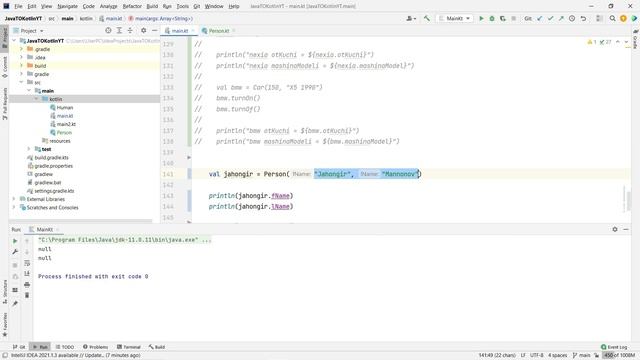Open the Tools menu
This screenshot has width=640, height=360.
[x=182, y=7]
